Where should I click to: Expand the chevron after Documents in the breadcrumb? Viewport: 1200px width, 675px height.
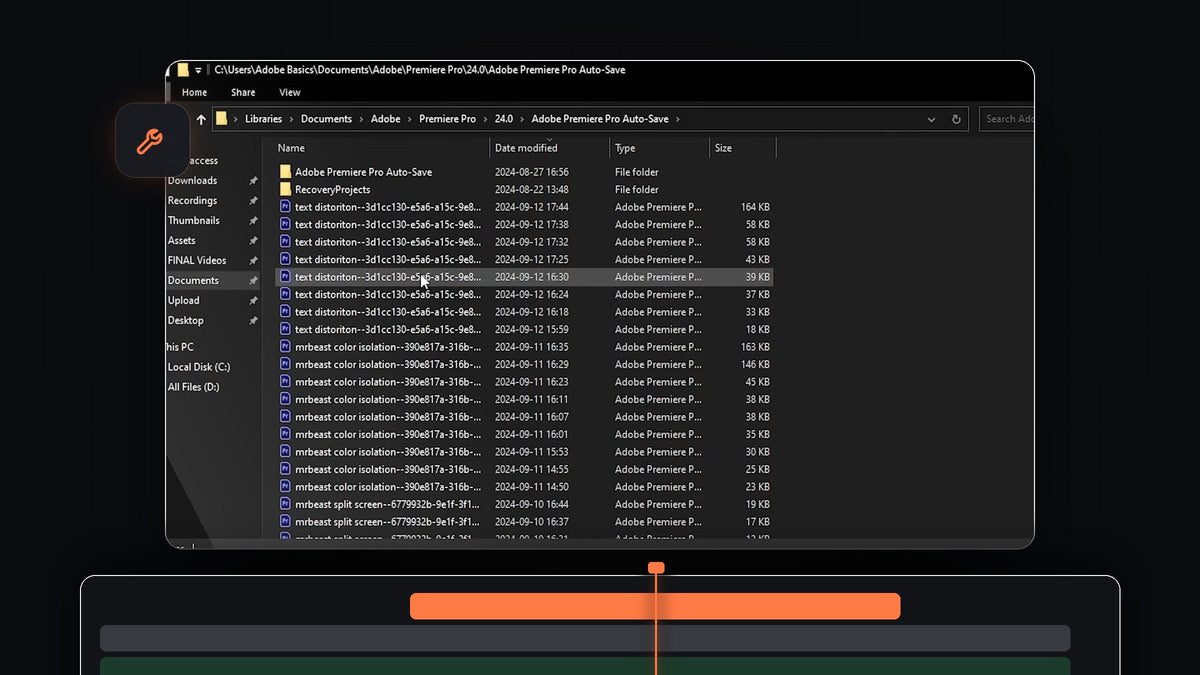(361, 119)
